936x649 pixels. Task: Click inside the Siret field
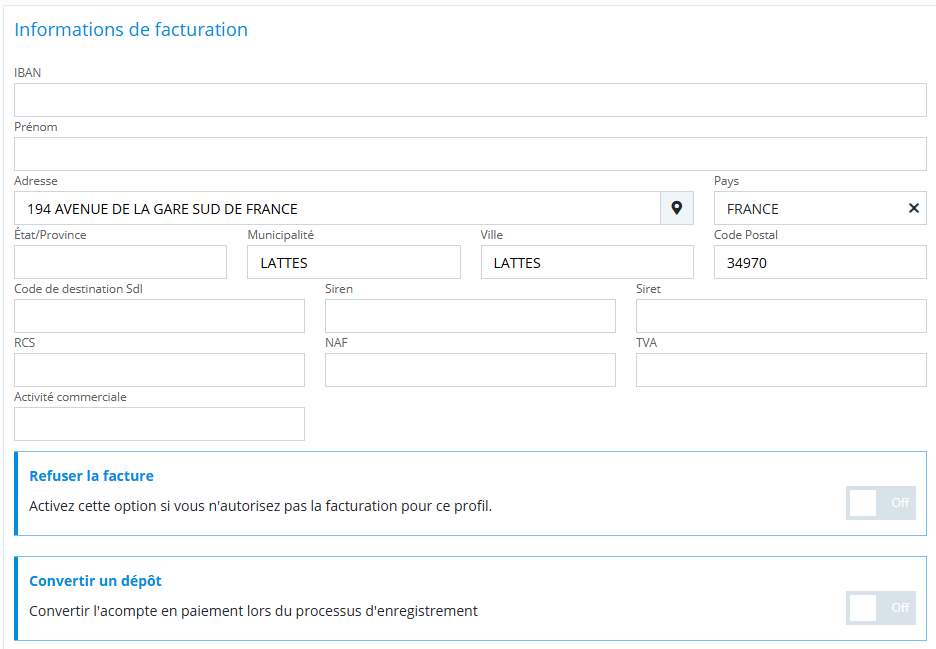(781, 316)
